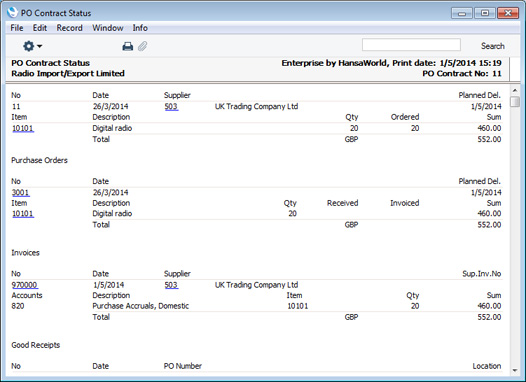Screen dimensions: 526x382
Task: Select the 'Purchase Orders' section heading
Action: coord(39,160)
